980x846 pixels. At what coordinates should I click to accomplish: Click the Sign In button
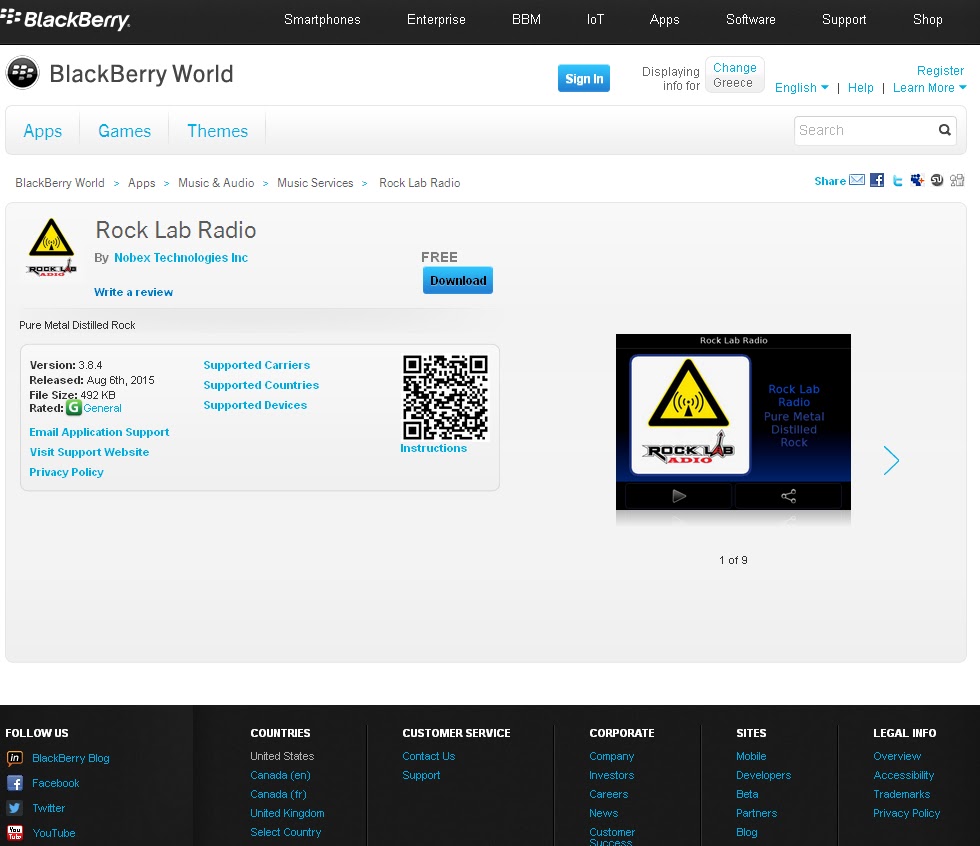(584, 78)
